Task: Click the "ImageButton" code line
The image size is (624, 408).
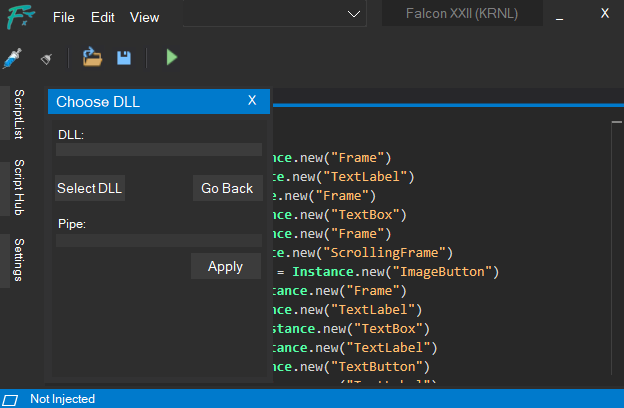Action: (x=388, y=272)
